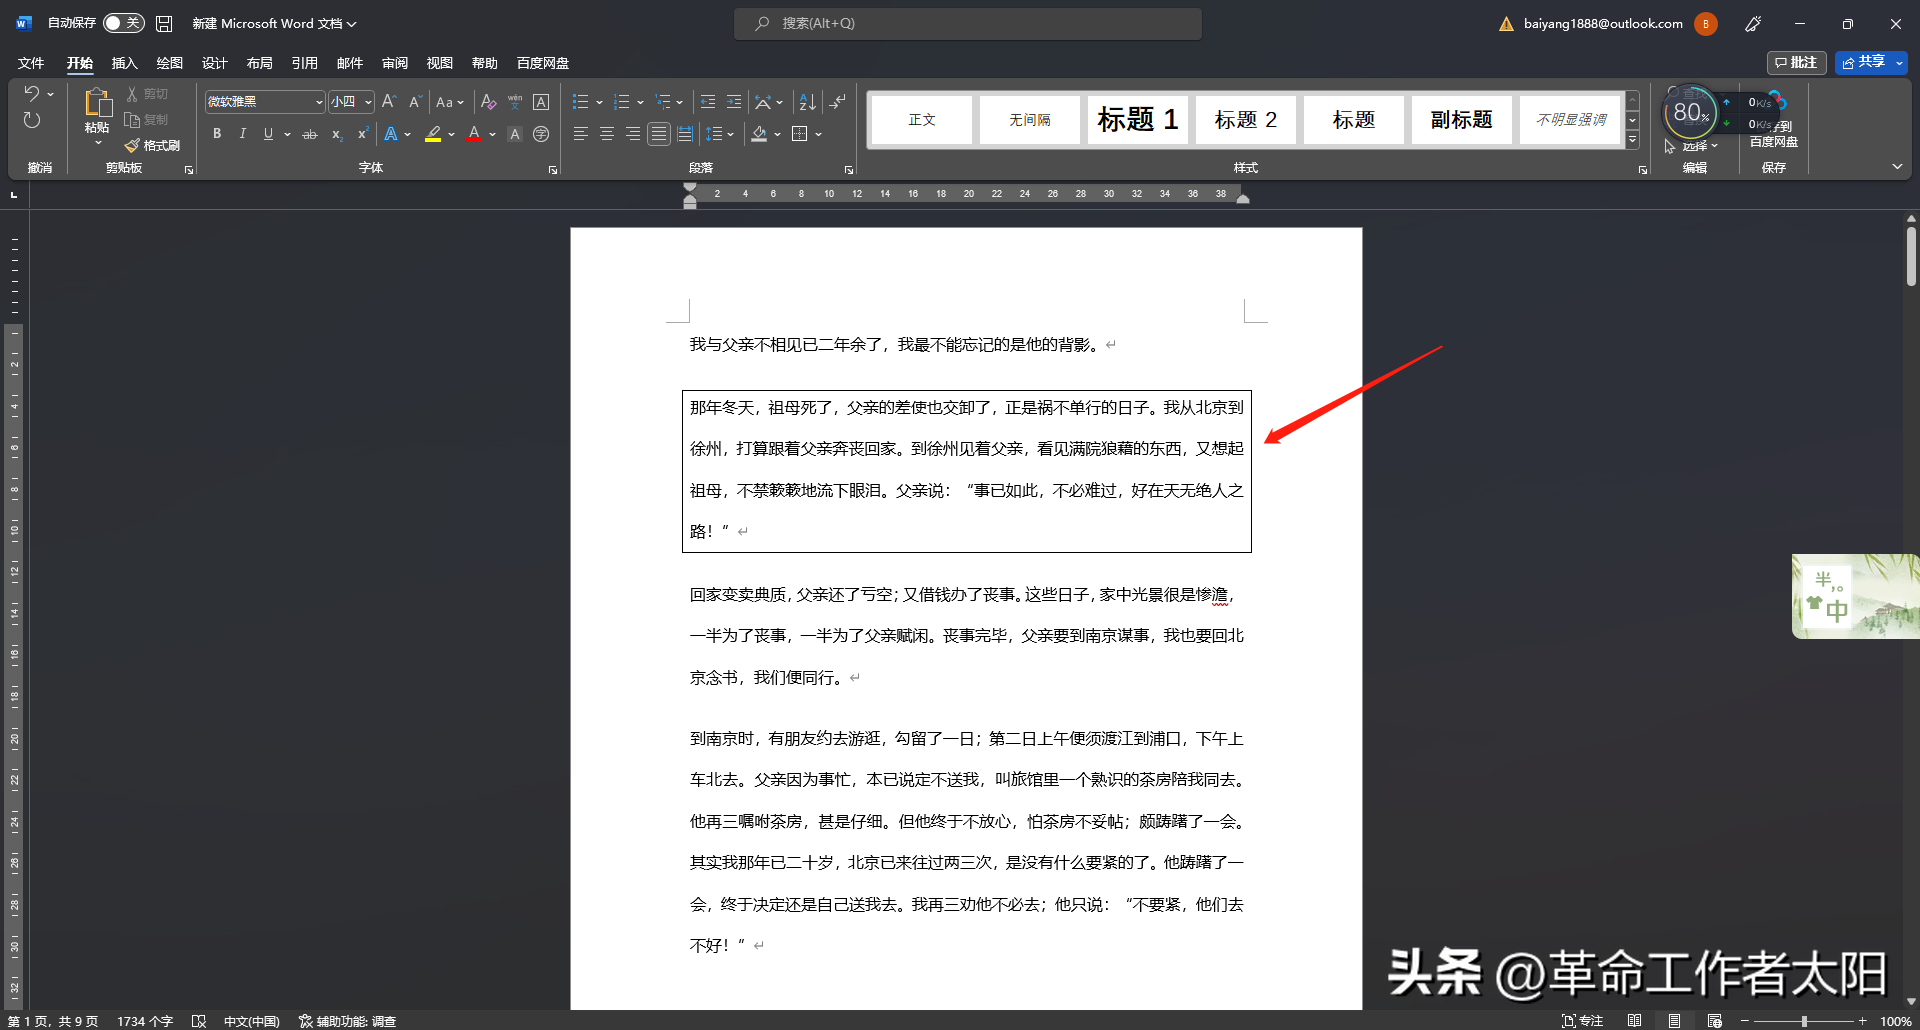Switch to the Layout (布局) tab
This screenshot has width=1920, height=1030.
(x=259, y=63)
